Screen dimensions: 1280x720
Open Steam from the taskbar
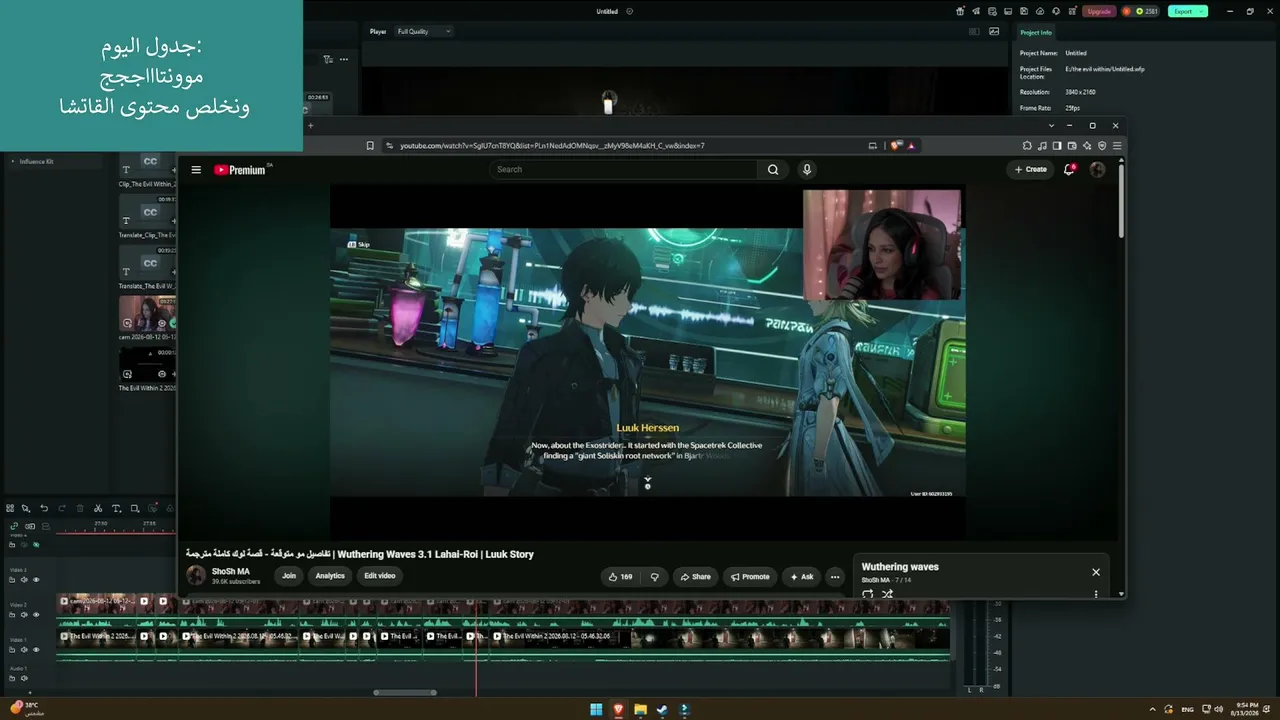coord(662,710)
